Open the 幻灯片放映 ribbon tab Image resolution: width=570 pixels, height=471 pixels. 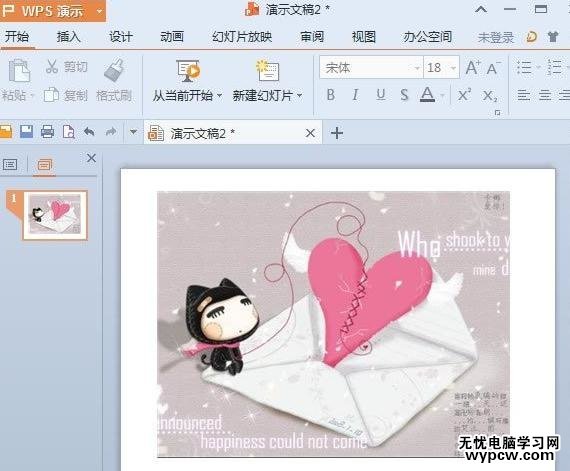(x=242, y=37)
